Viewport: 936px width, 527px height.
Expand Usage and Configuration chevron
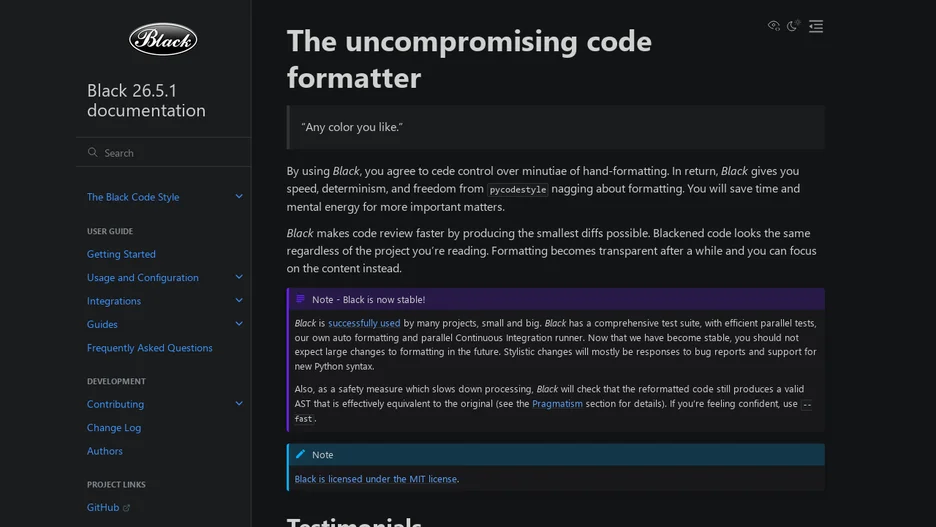click(x=239, y=277)
